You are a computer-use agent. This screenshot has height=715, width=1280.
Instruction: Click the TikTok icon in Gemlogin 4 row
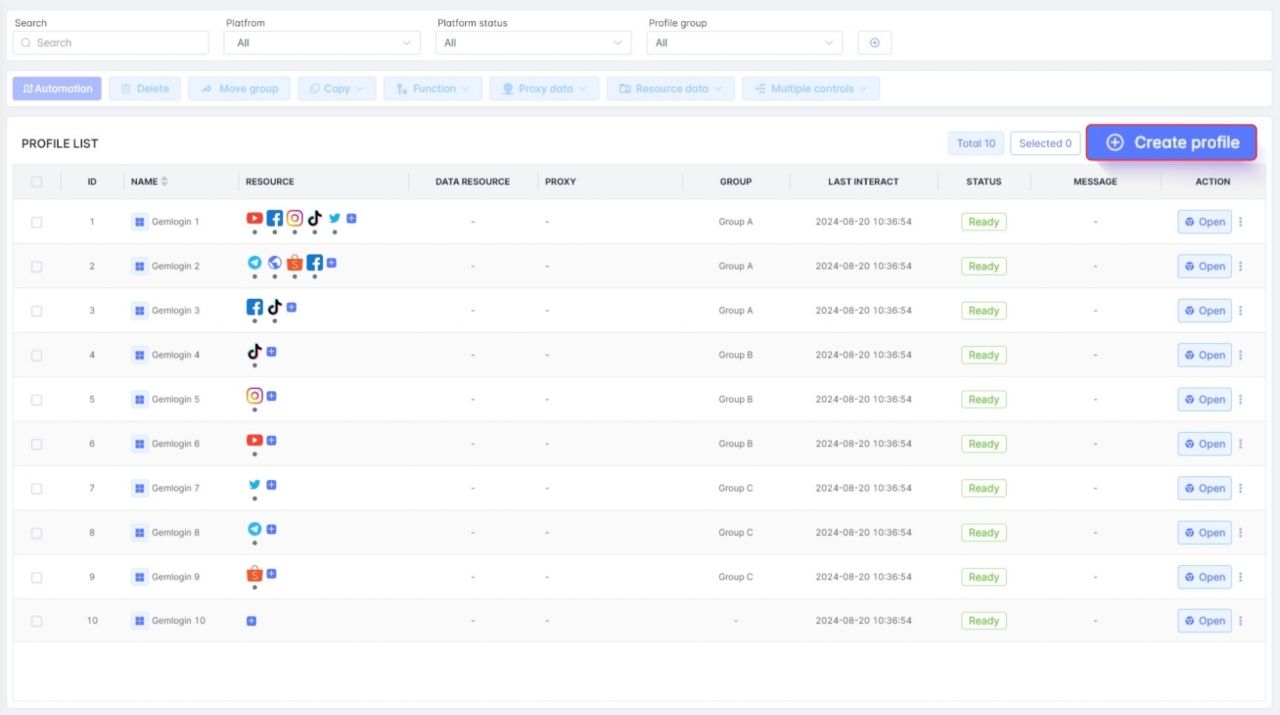254,352
